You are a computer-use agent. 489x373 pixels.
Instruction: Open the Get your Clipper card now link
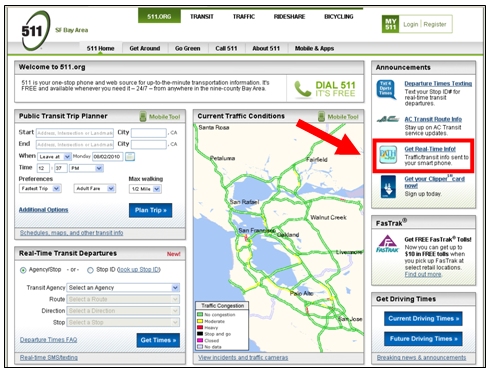tap(434, 182)
